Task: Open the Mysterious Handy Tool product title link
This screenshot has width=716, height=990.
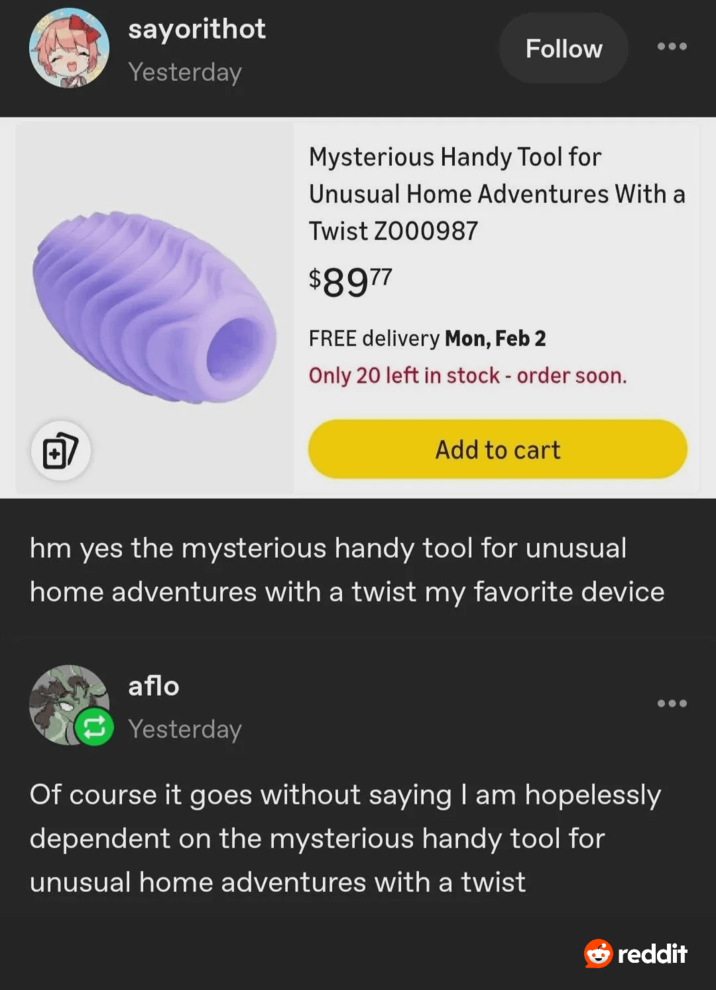Action: point(496,193)
